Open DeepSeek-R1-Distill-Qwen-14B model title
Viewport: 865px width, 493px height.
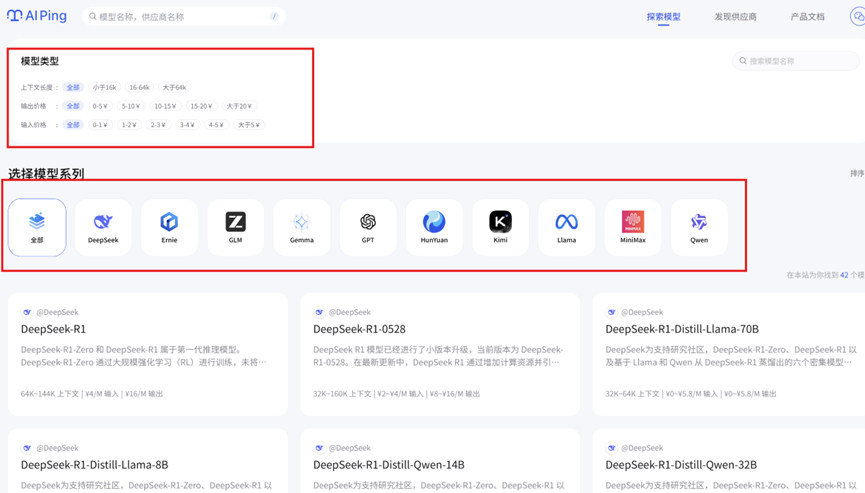389,464
